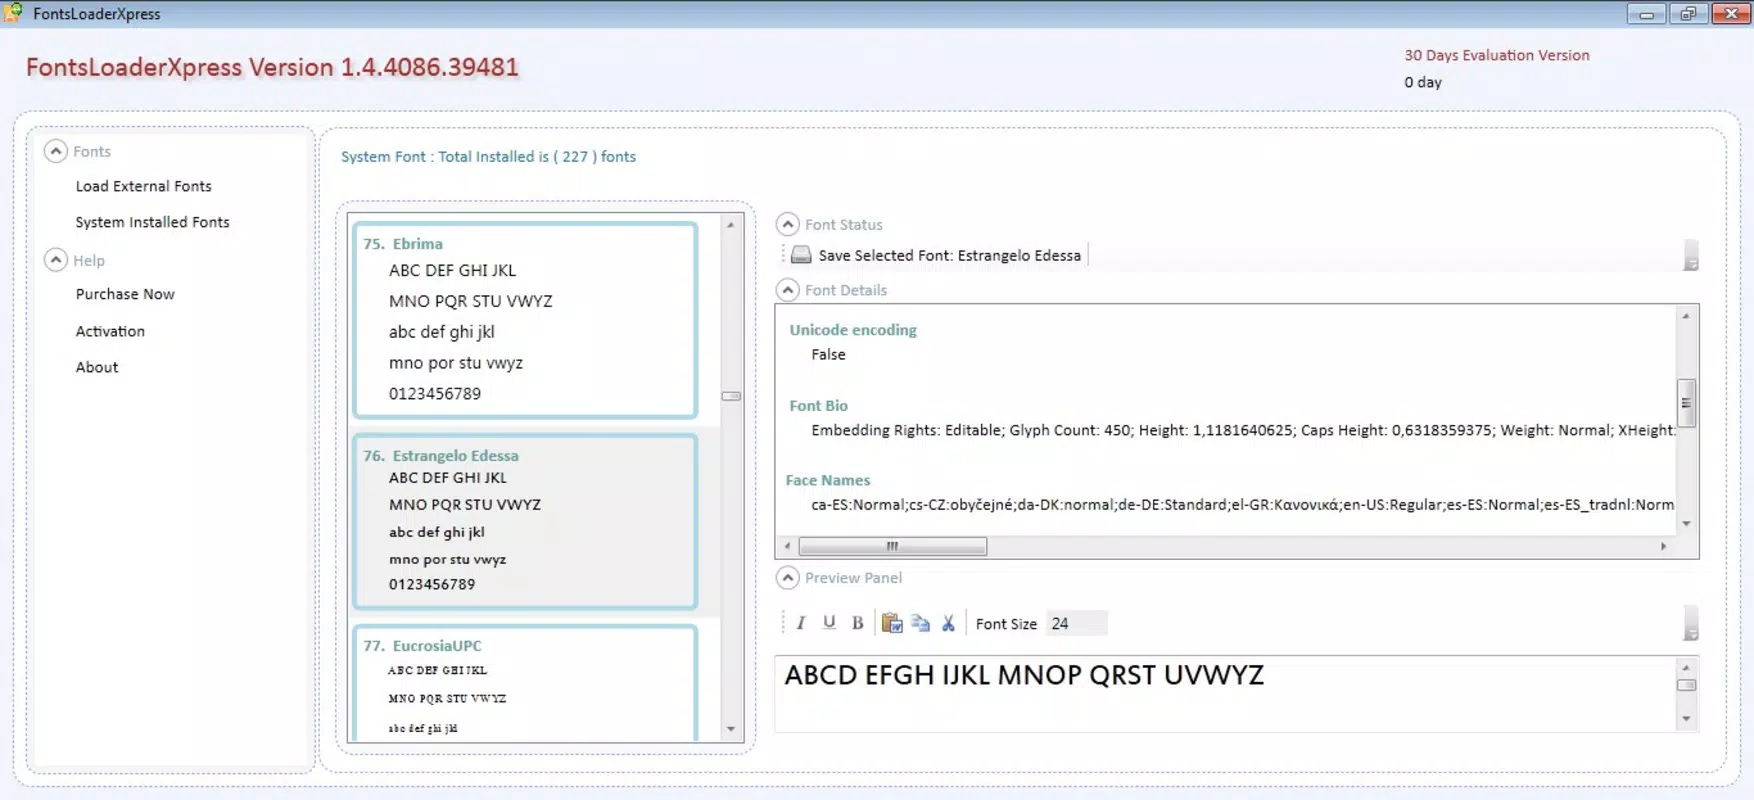Collapse the Fonts sidebar section
This screenshot has width=1754, height=800.
56,151
